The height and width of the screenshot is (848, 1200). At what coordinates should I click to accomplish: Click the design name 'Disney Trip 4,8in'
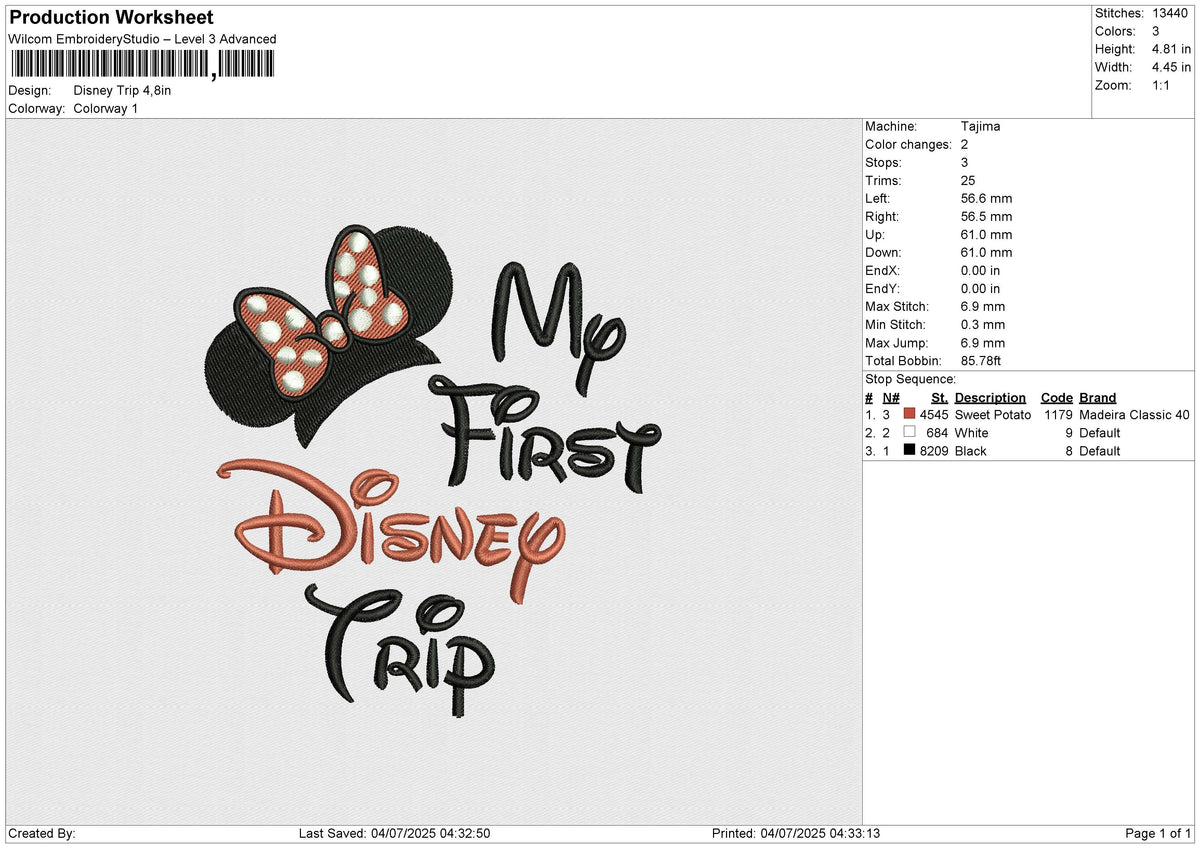[122, 90]
